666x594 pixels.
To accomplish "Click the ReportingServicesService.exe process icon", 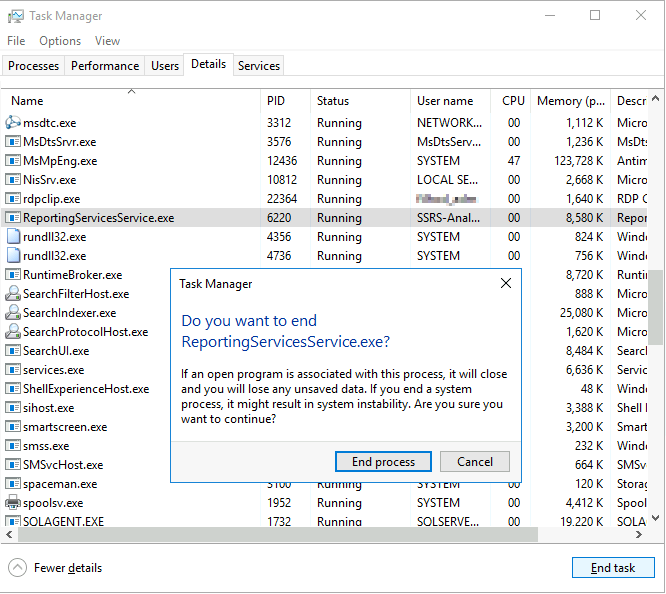I will point(13,218).
